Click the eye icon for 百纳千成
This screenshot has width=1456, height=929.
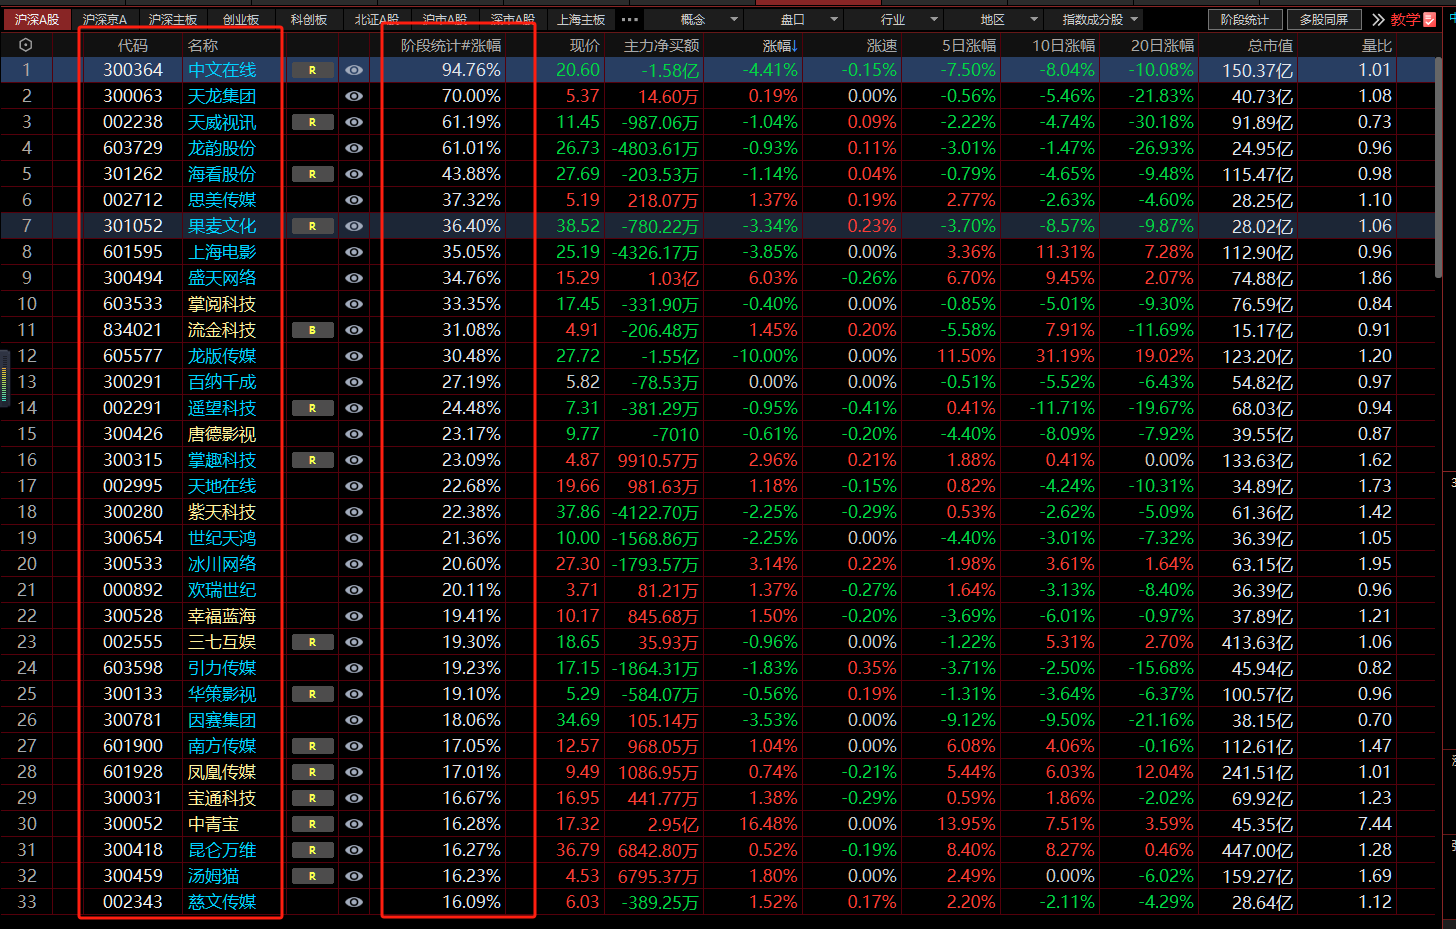click(354, 382)
